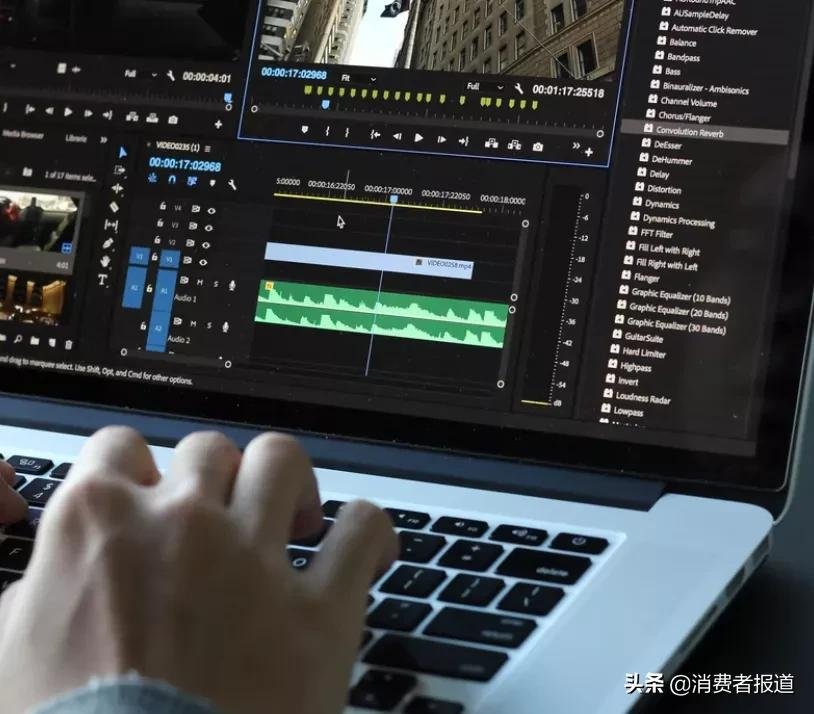The width and height of the screenshot is (814, 714).
Task: Open timeline display settings wrench
Action: tap(232, 184)
